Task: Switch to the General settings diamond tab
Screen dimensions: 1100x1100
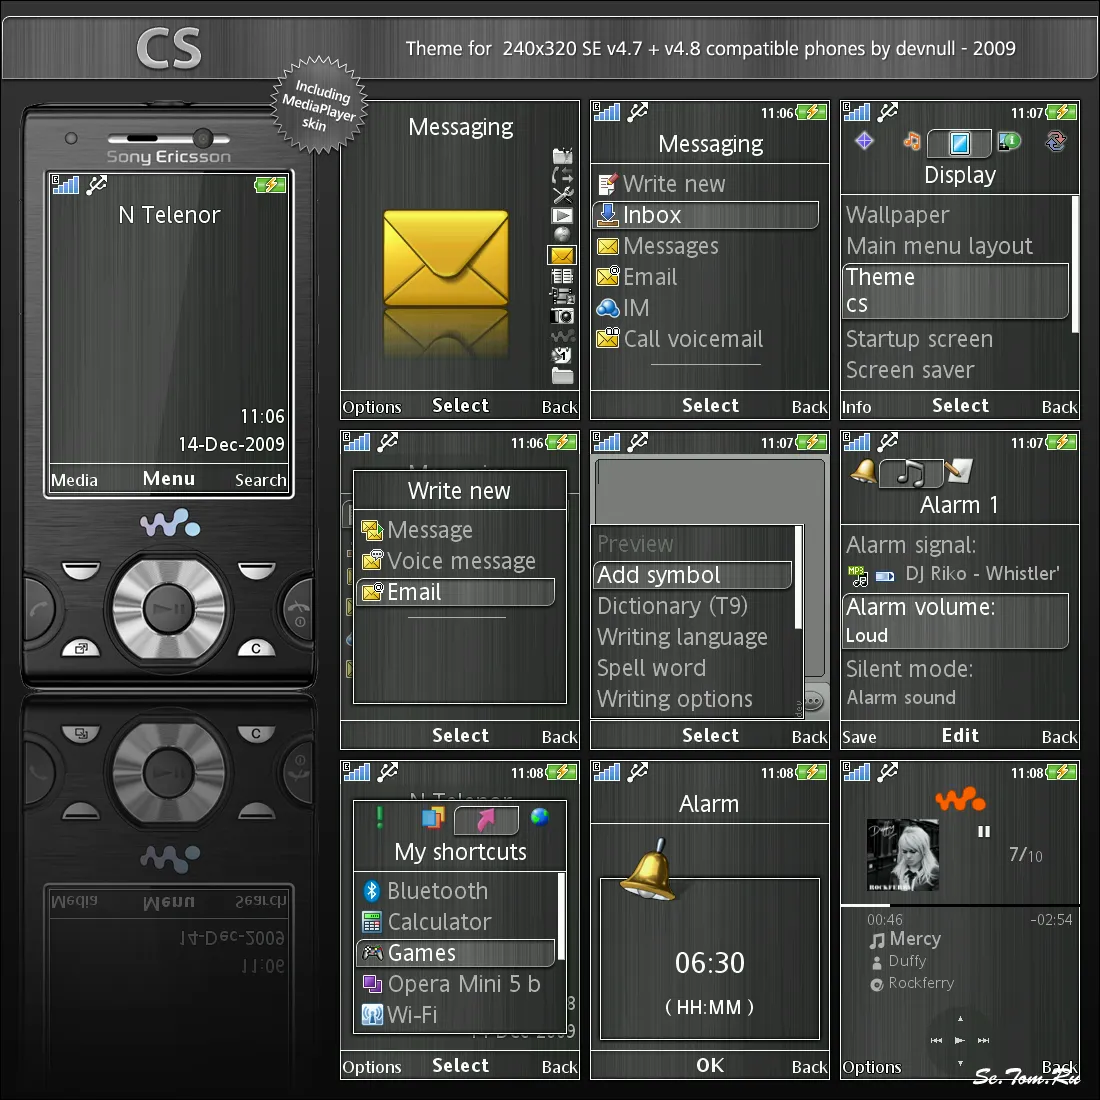Action: tap(864, 141)
